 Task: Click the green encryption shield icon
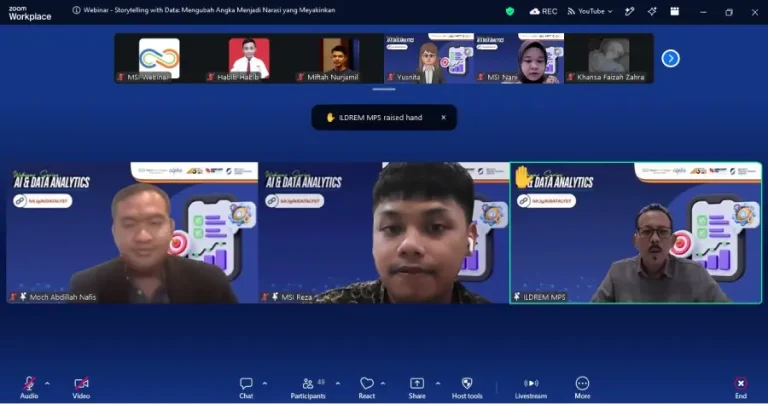click(510, 11)
